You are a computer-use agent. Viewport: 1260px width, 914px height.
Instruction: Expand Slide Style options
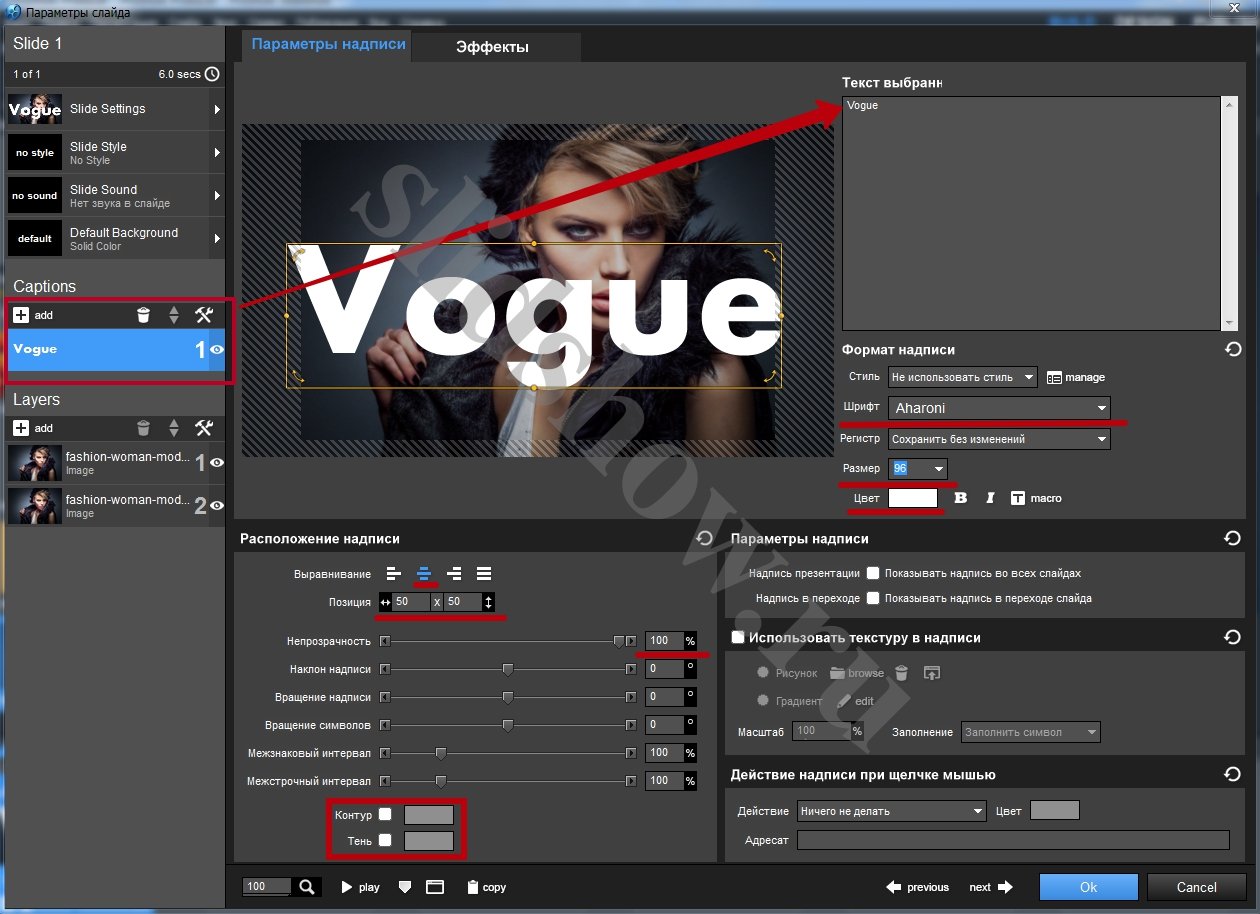(217, 153)
